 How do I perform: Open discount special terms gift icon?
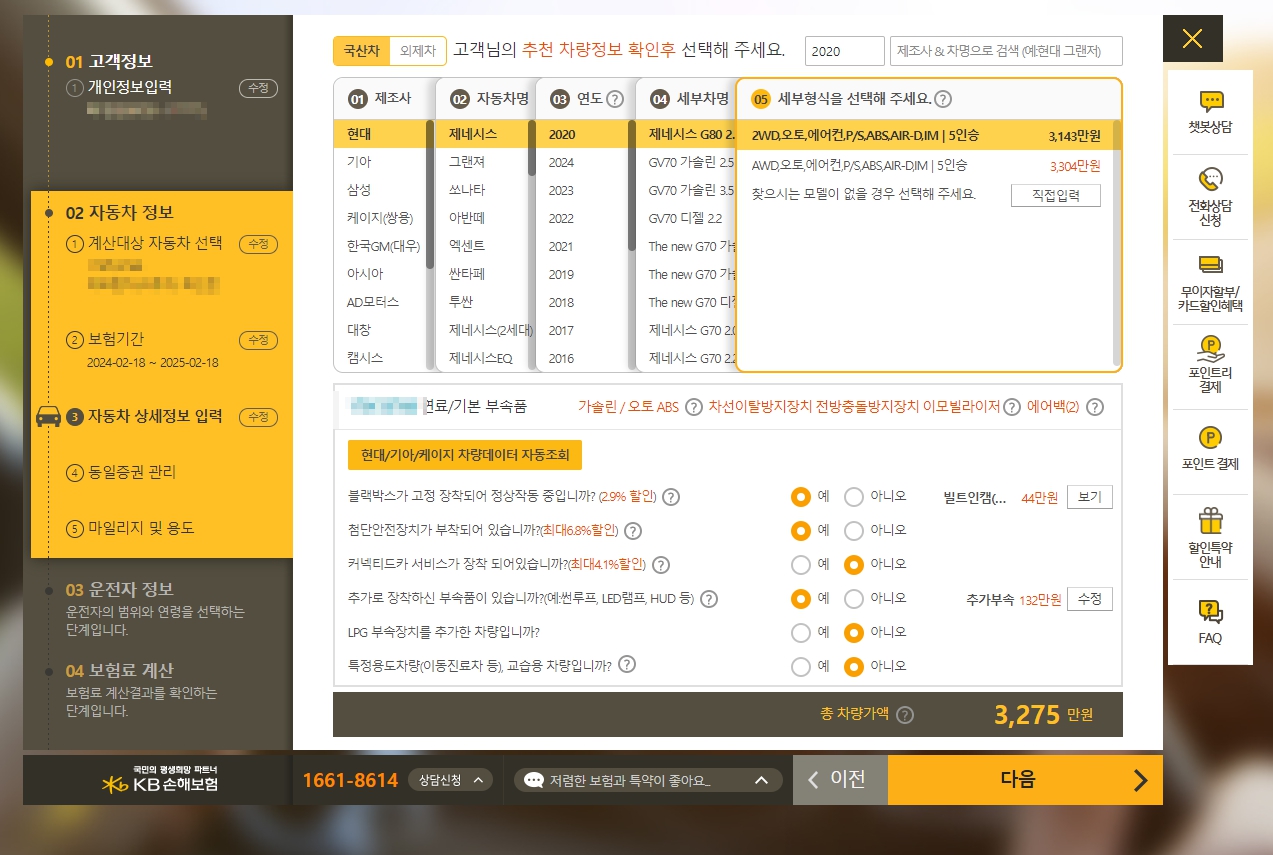(1211, 520)
